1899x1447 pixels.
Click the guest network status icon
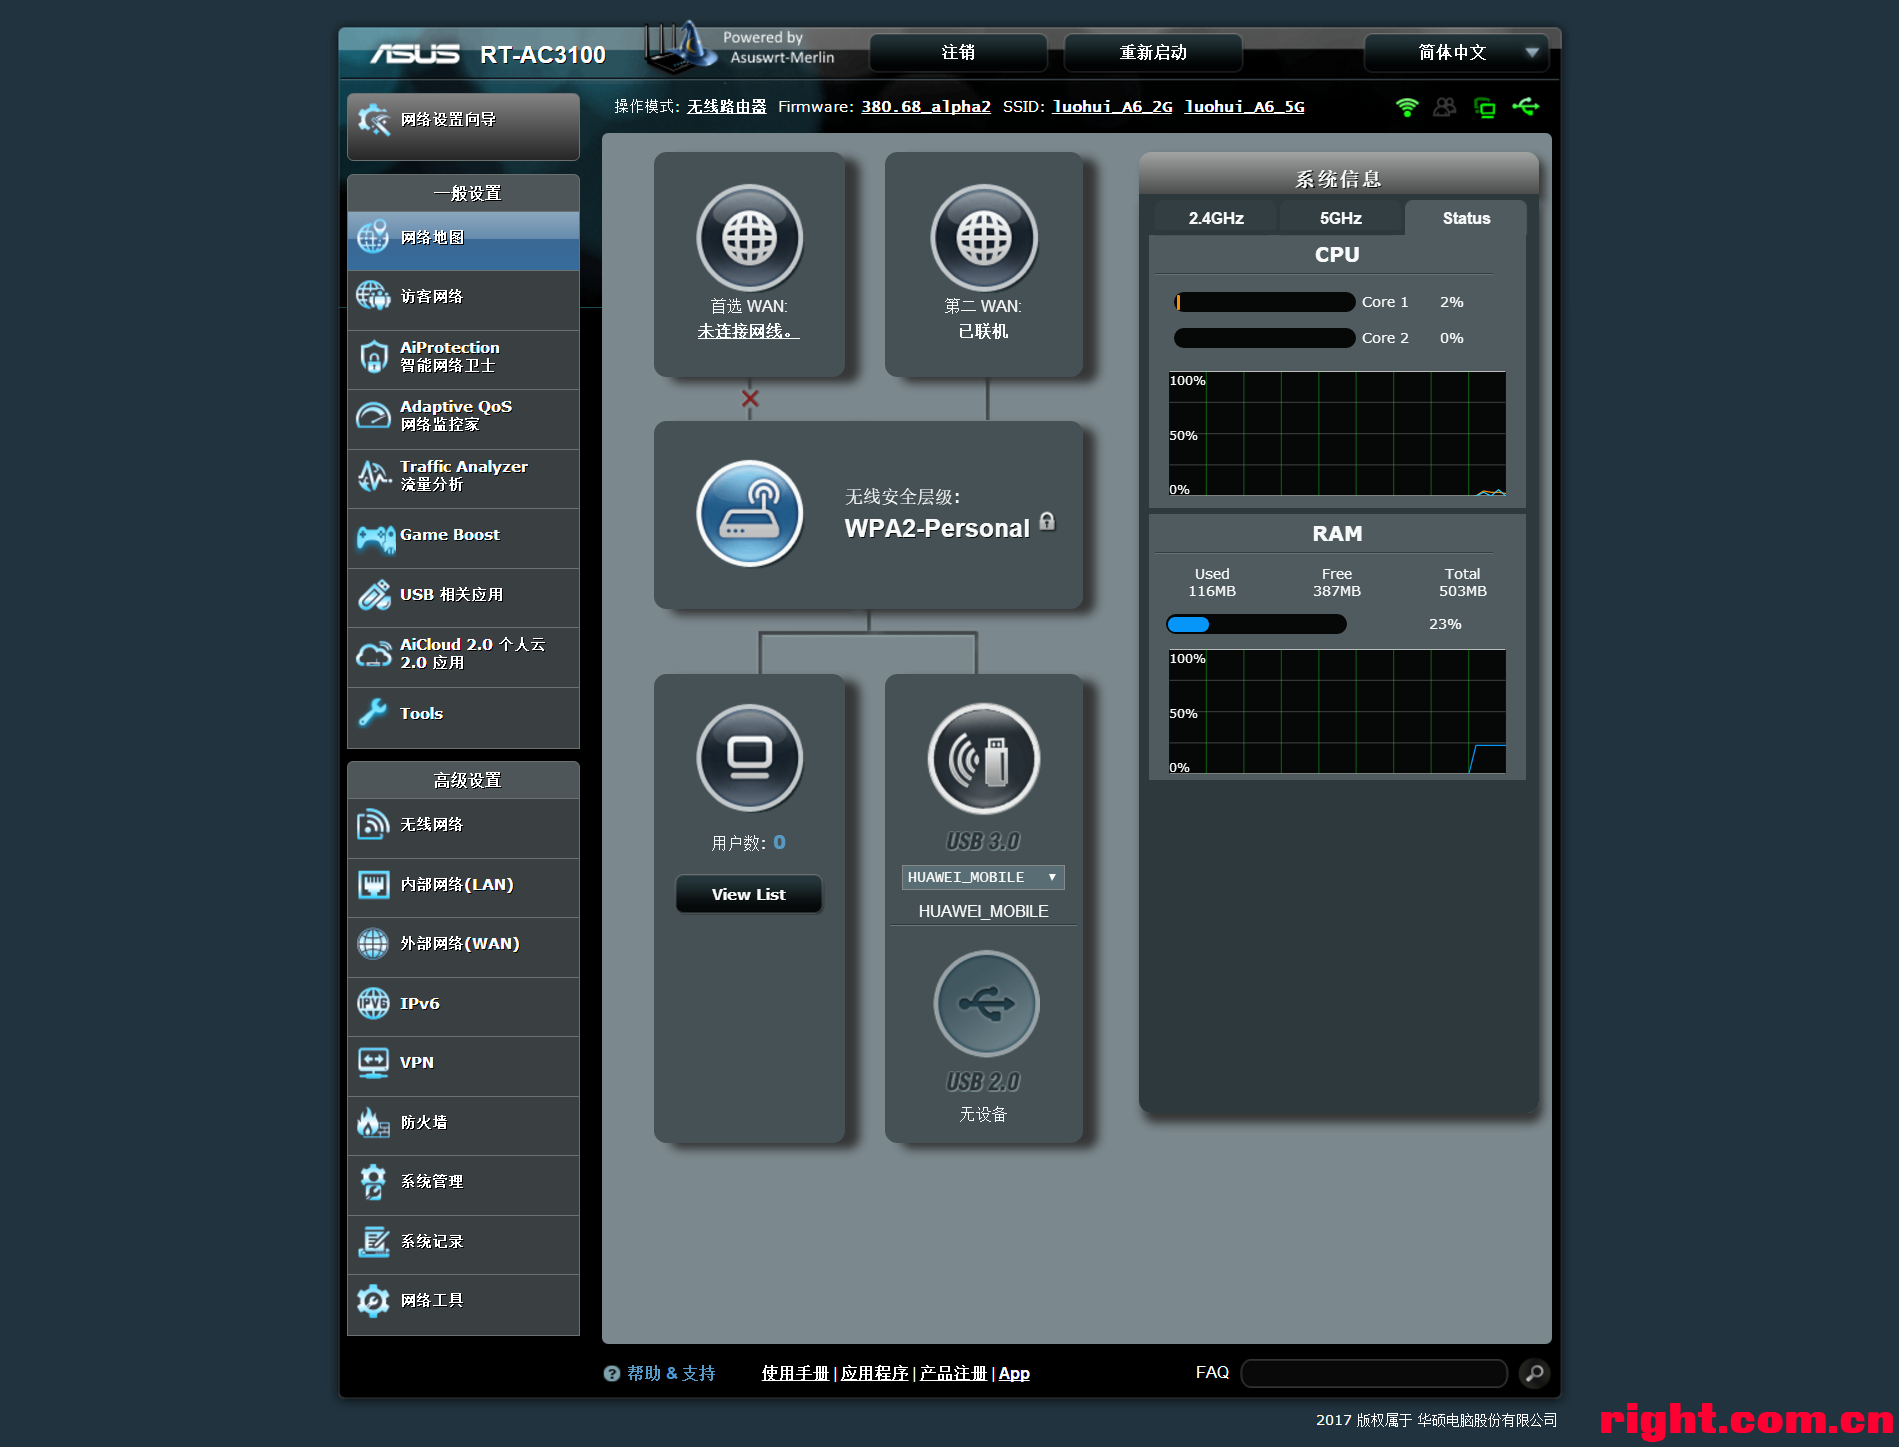click(x=1445, y=107)
